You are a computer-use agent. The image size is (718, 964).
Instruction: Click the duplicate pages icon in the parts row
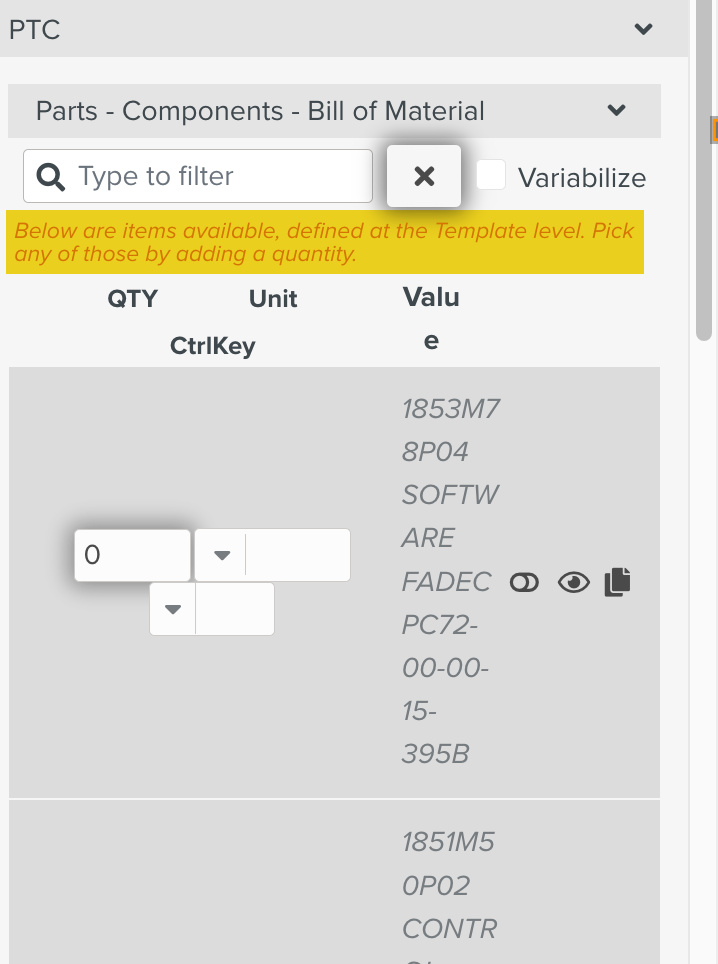click(617, 582)
